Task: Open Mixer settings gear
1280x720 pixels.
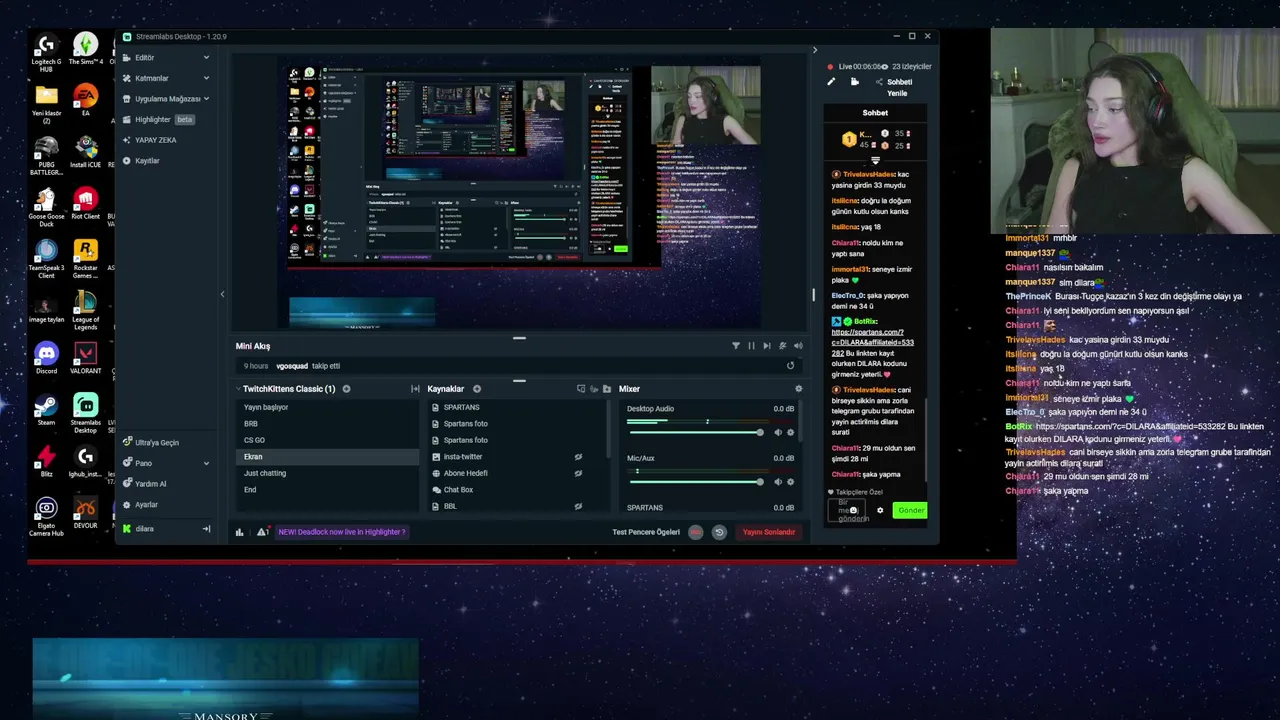Action: [x=798, y=389]
